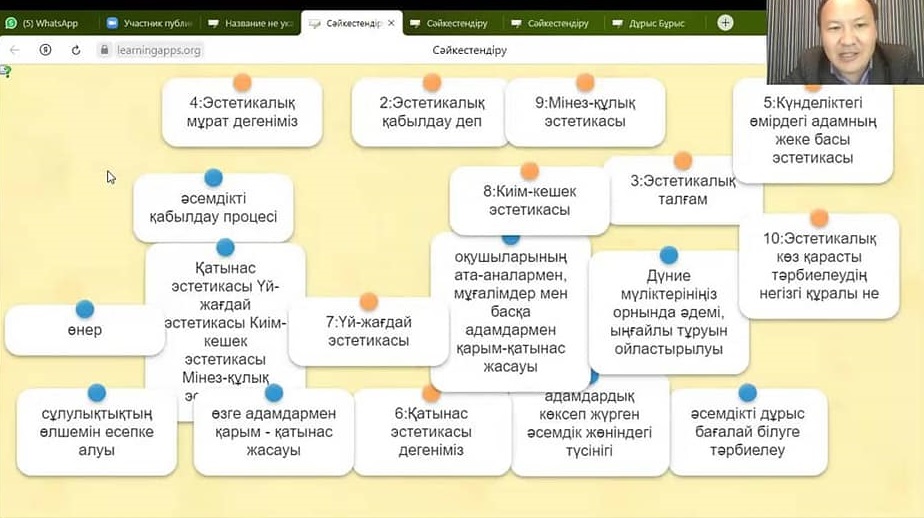Image resolution: width=924 pixels, height=518 pixels.
Task: Click orange pin on 7:Үй-жағдай эстетикасы card
Action: point(368,301)
